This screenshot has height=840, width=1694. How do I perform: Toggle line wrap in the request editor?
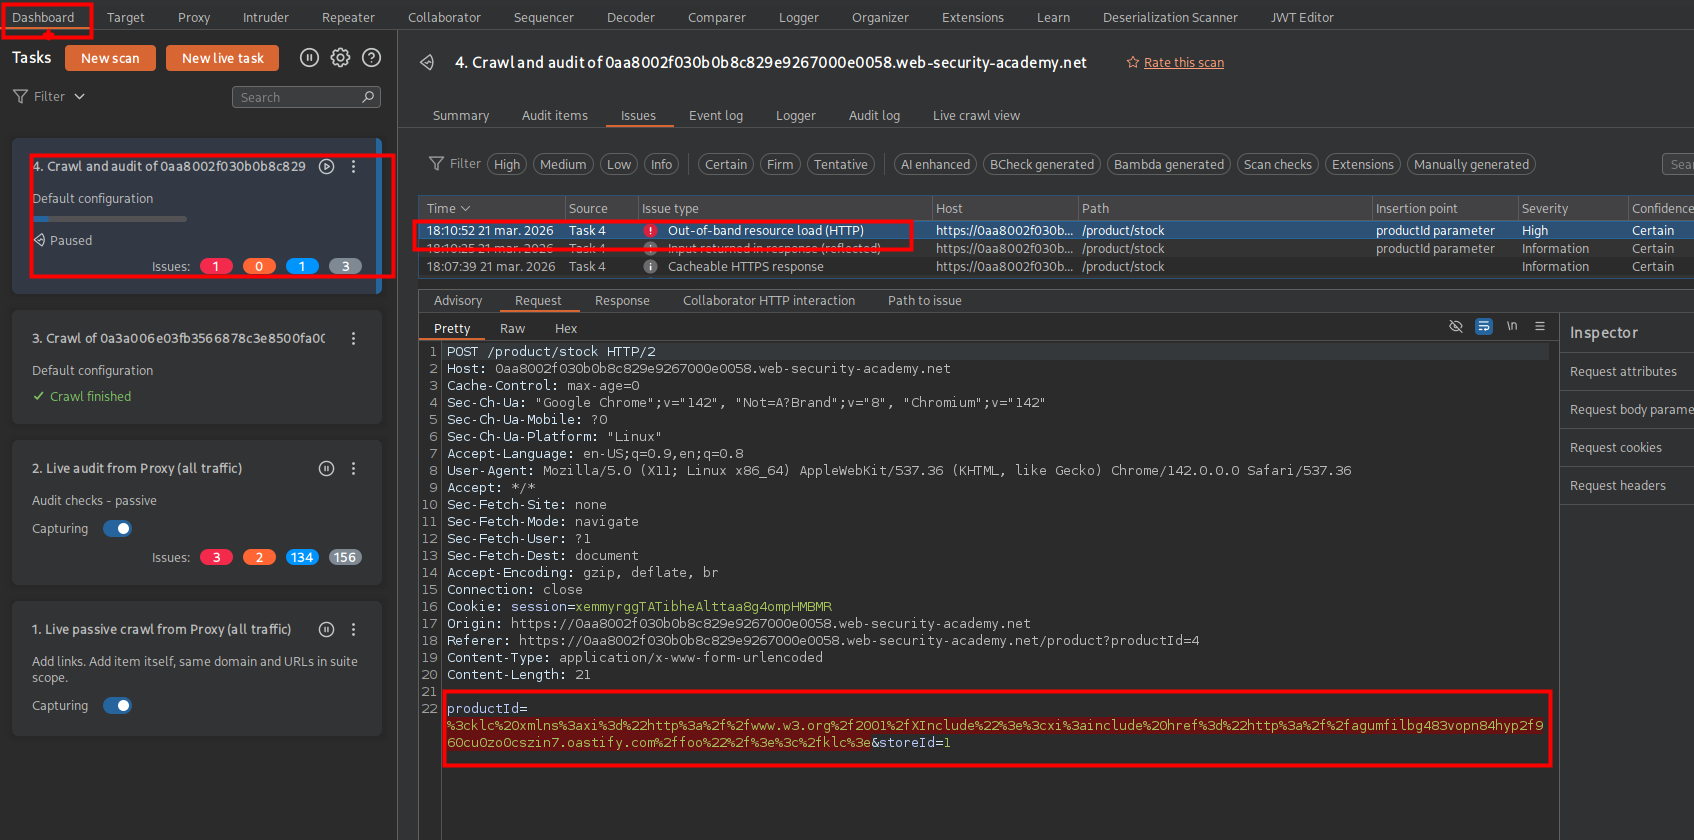(x=1484, y=327)
